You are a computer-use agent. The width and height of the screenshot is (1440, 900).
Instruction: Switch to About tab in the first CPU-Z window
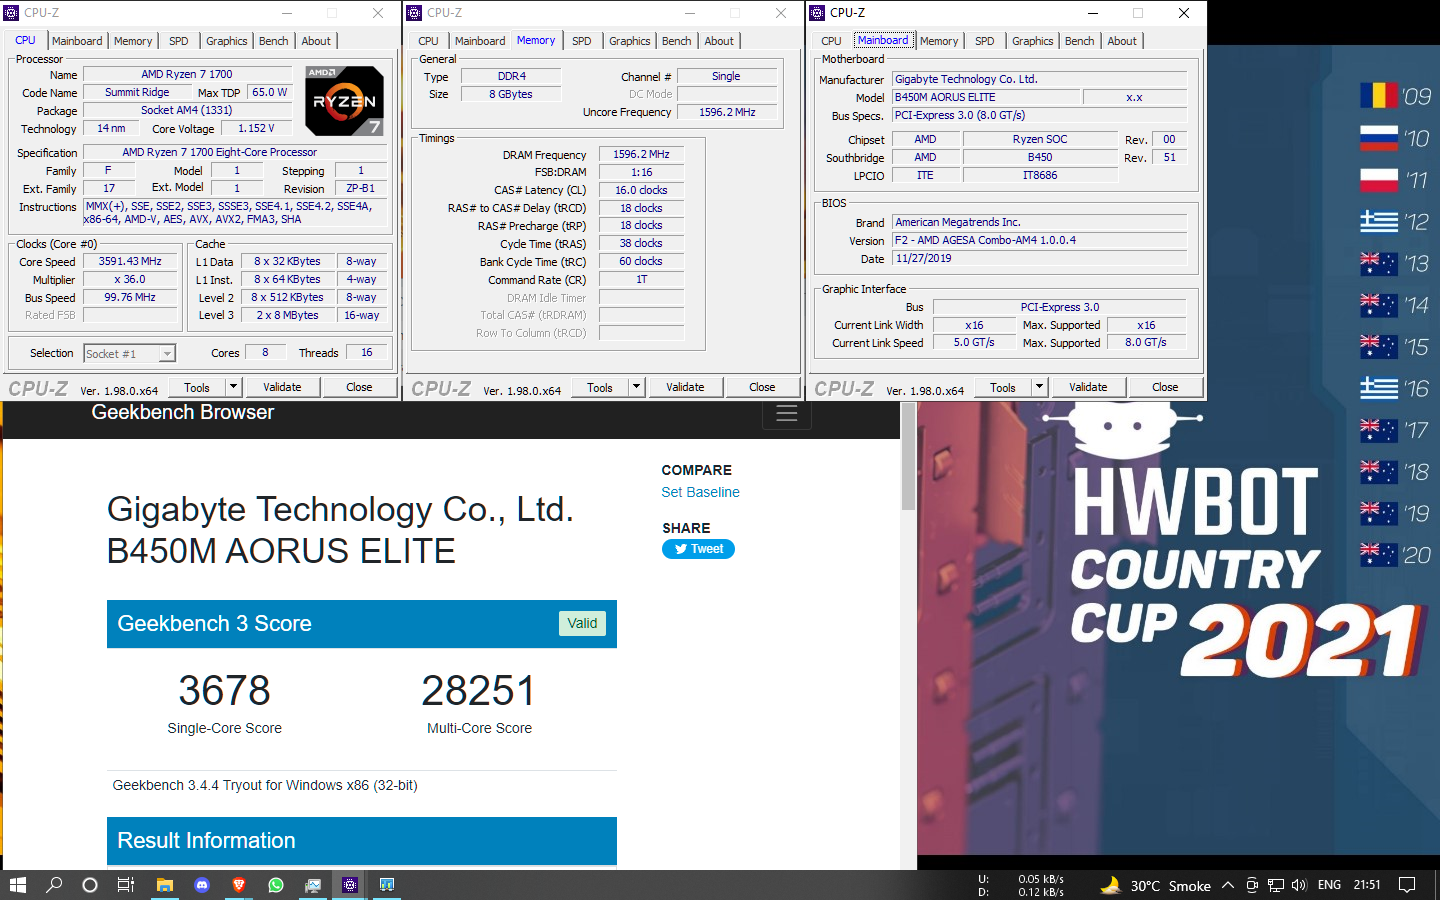[316, 41]
